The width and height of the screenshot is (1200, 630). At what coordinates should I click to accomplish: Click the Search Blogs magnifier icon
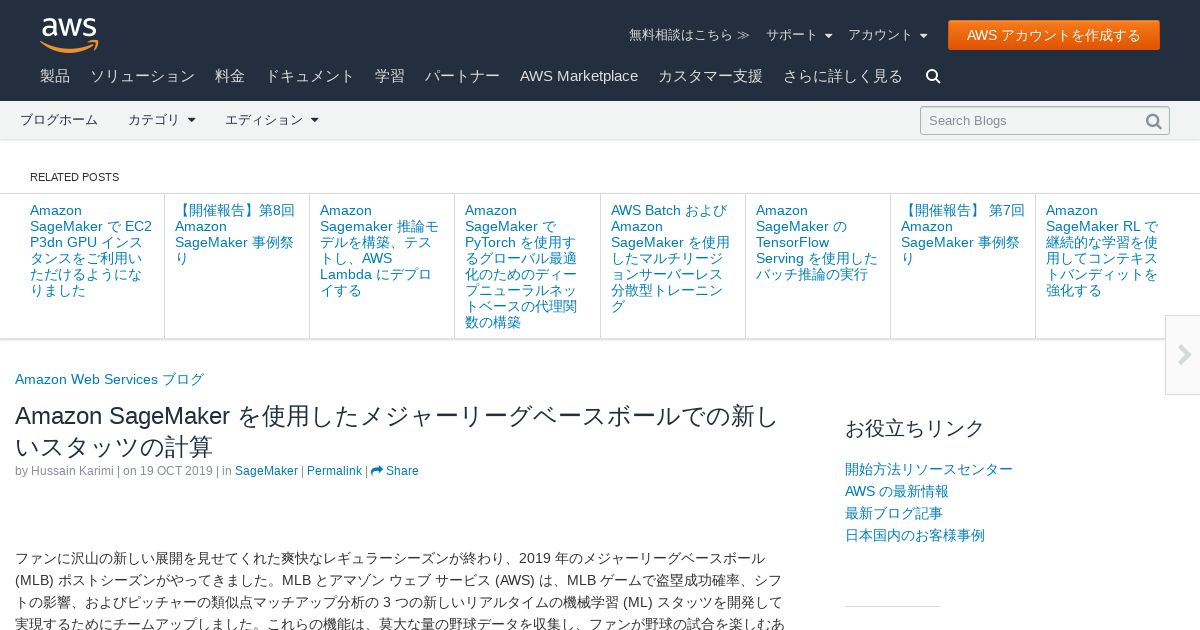1153,121
